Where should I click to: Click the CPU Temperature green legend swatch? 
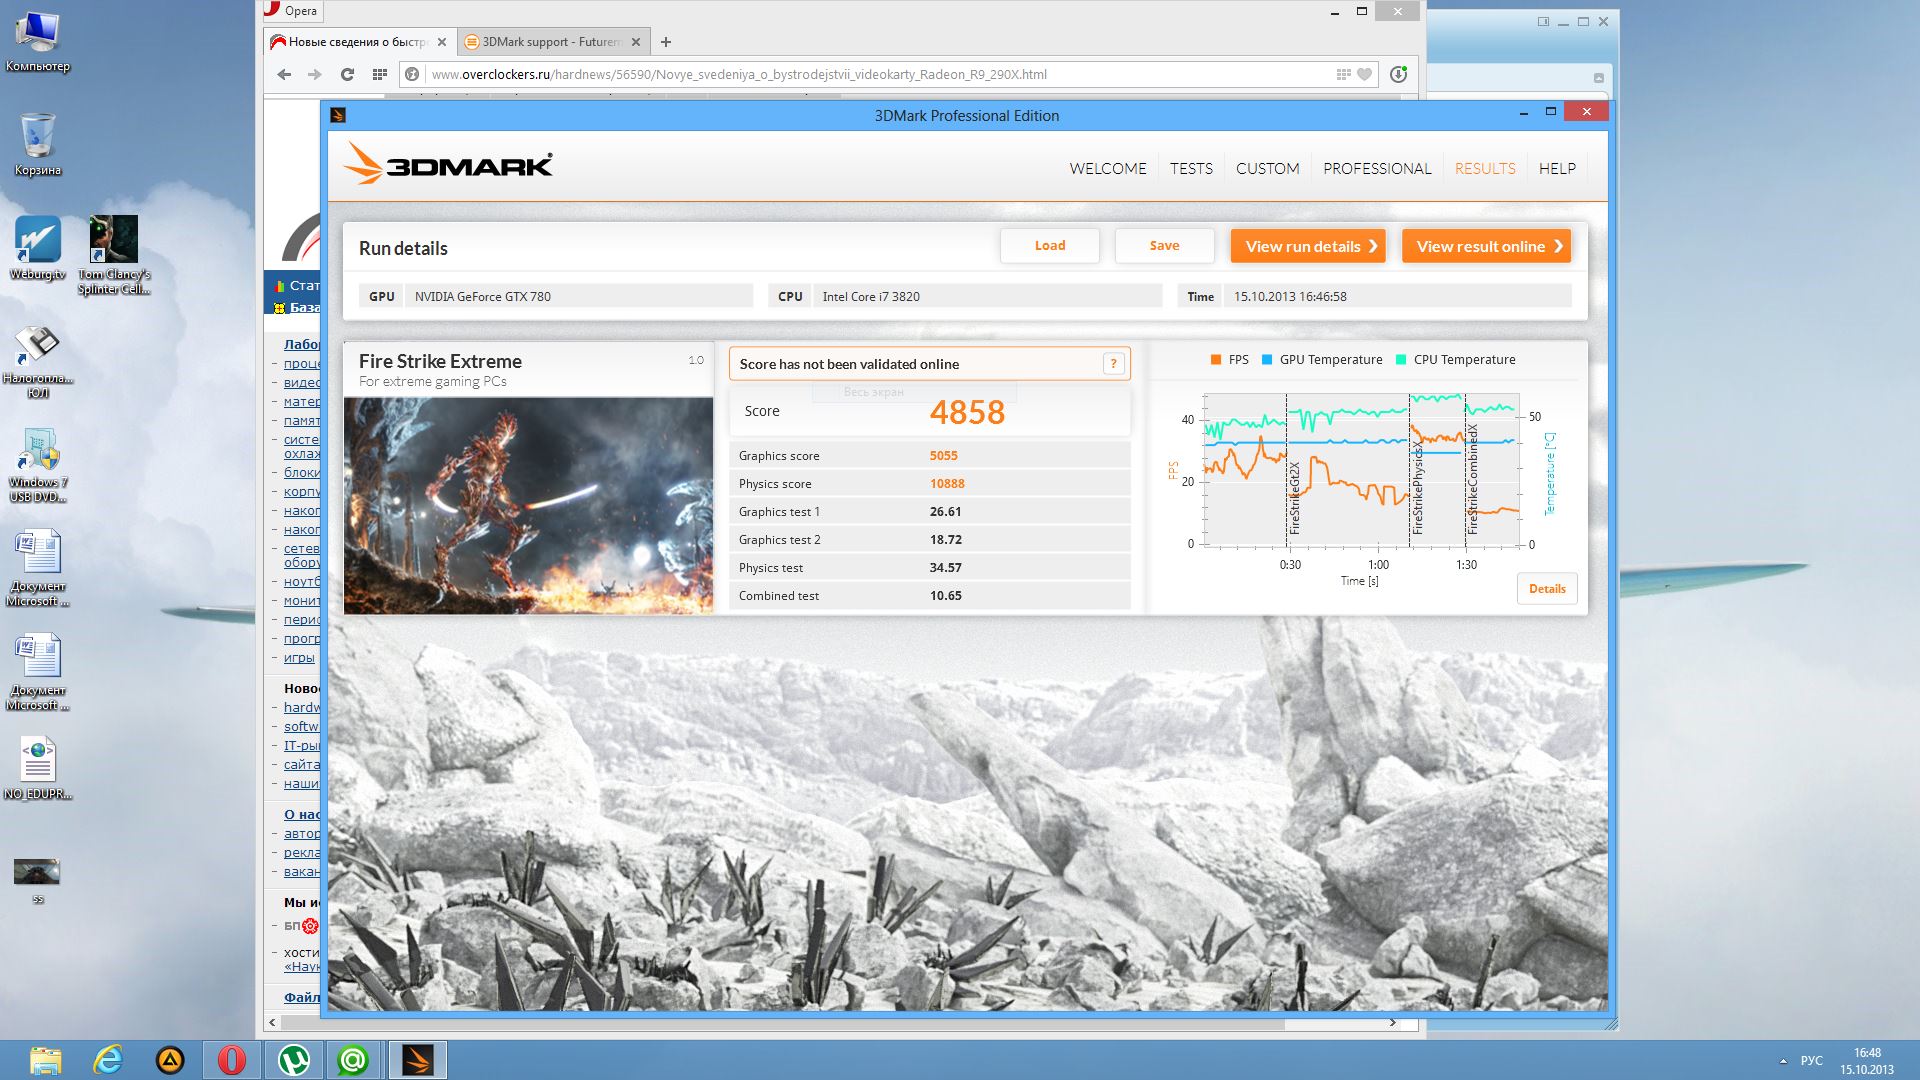coord(1401,360)
